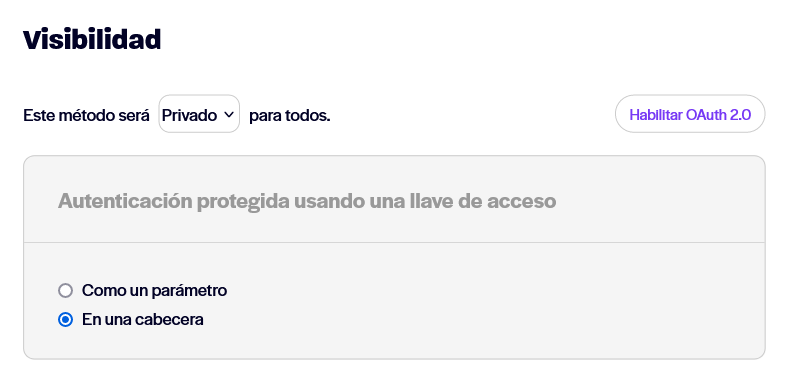Select the Como un parámetro radio button
Screen dimensions: 792x383
66,291
